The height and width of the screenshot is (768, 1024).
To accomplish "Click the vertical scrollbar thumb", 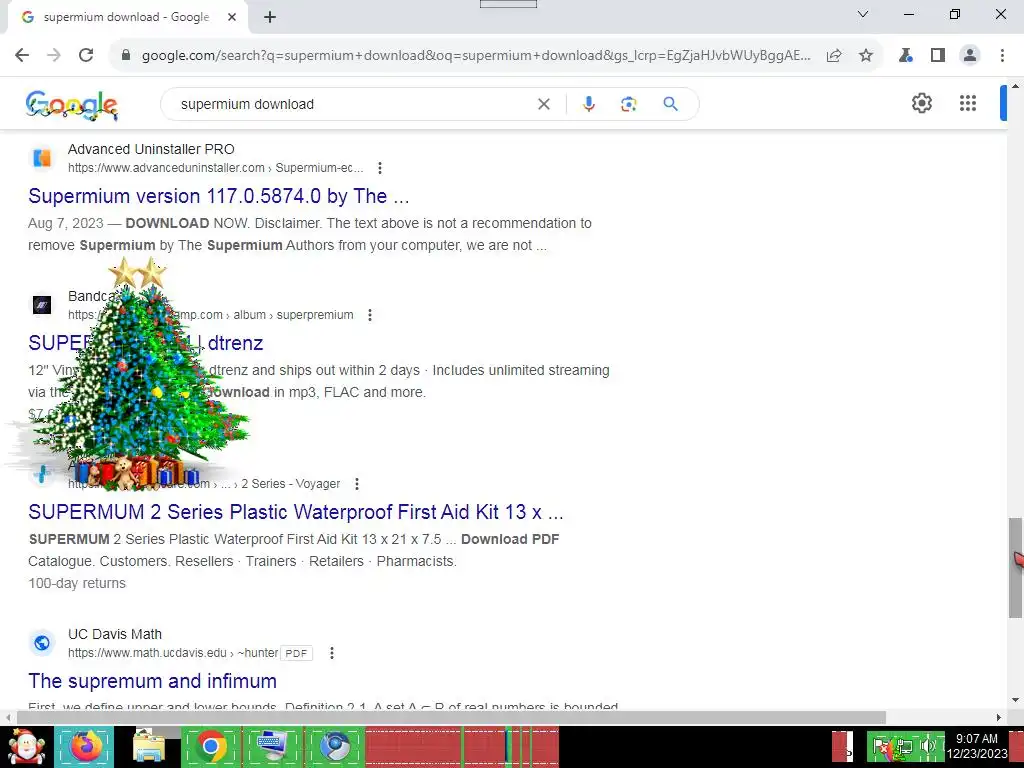I will [x=1015, y=567].
